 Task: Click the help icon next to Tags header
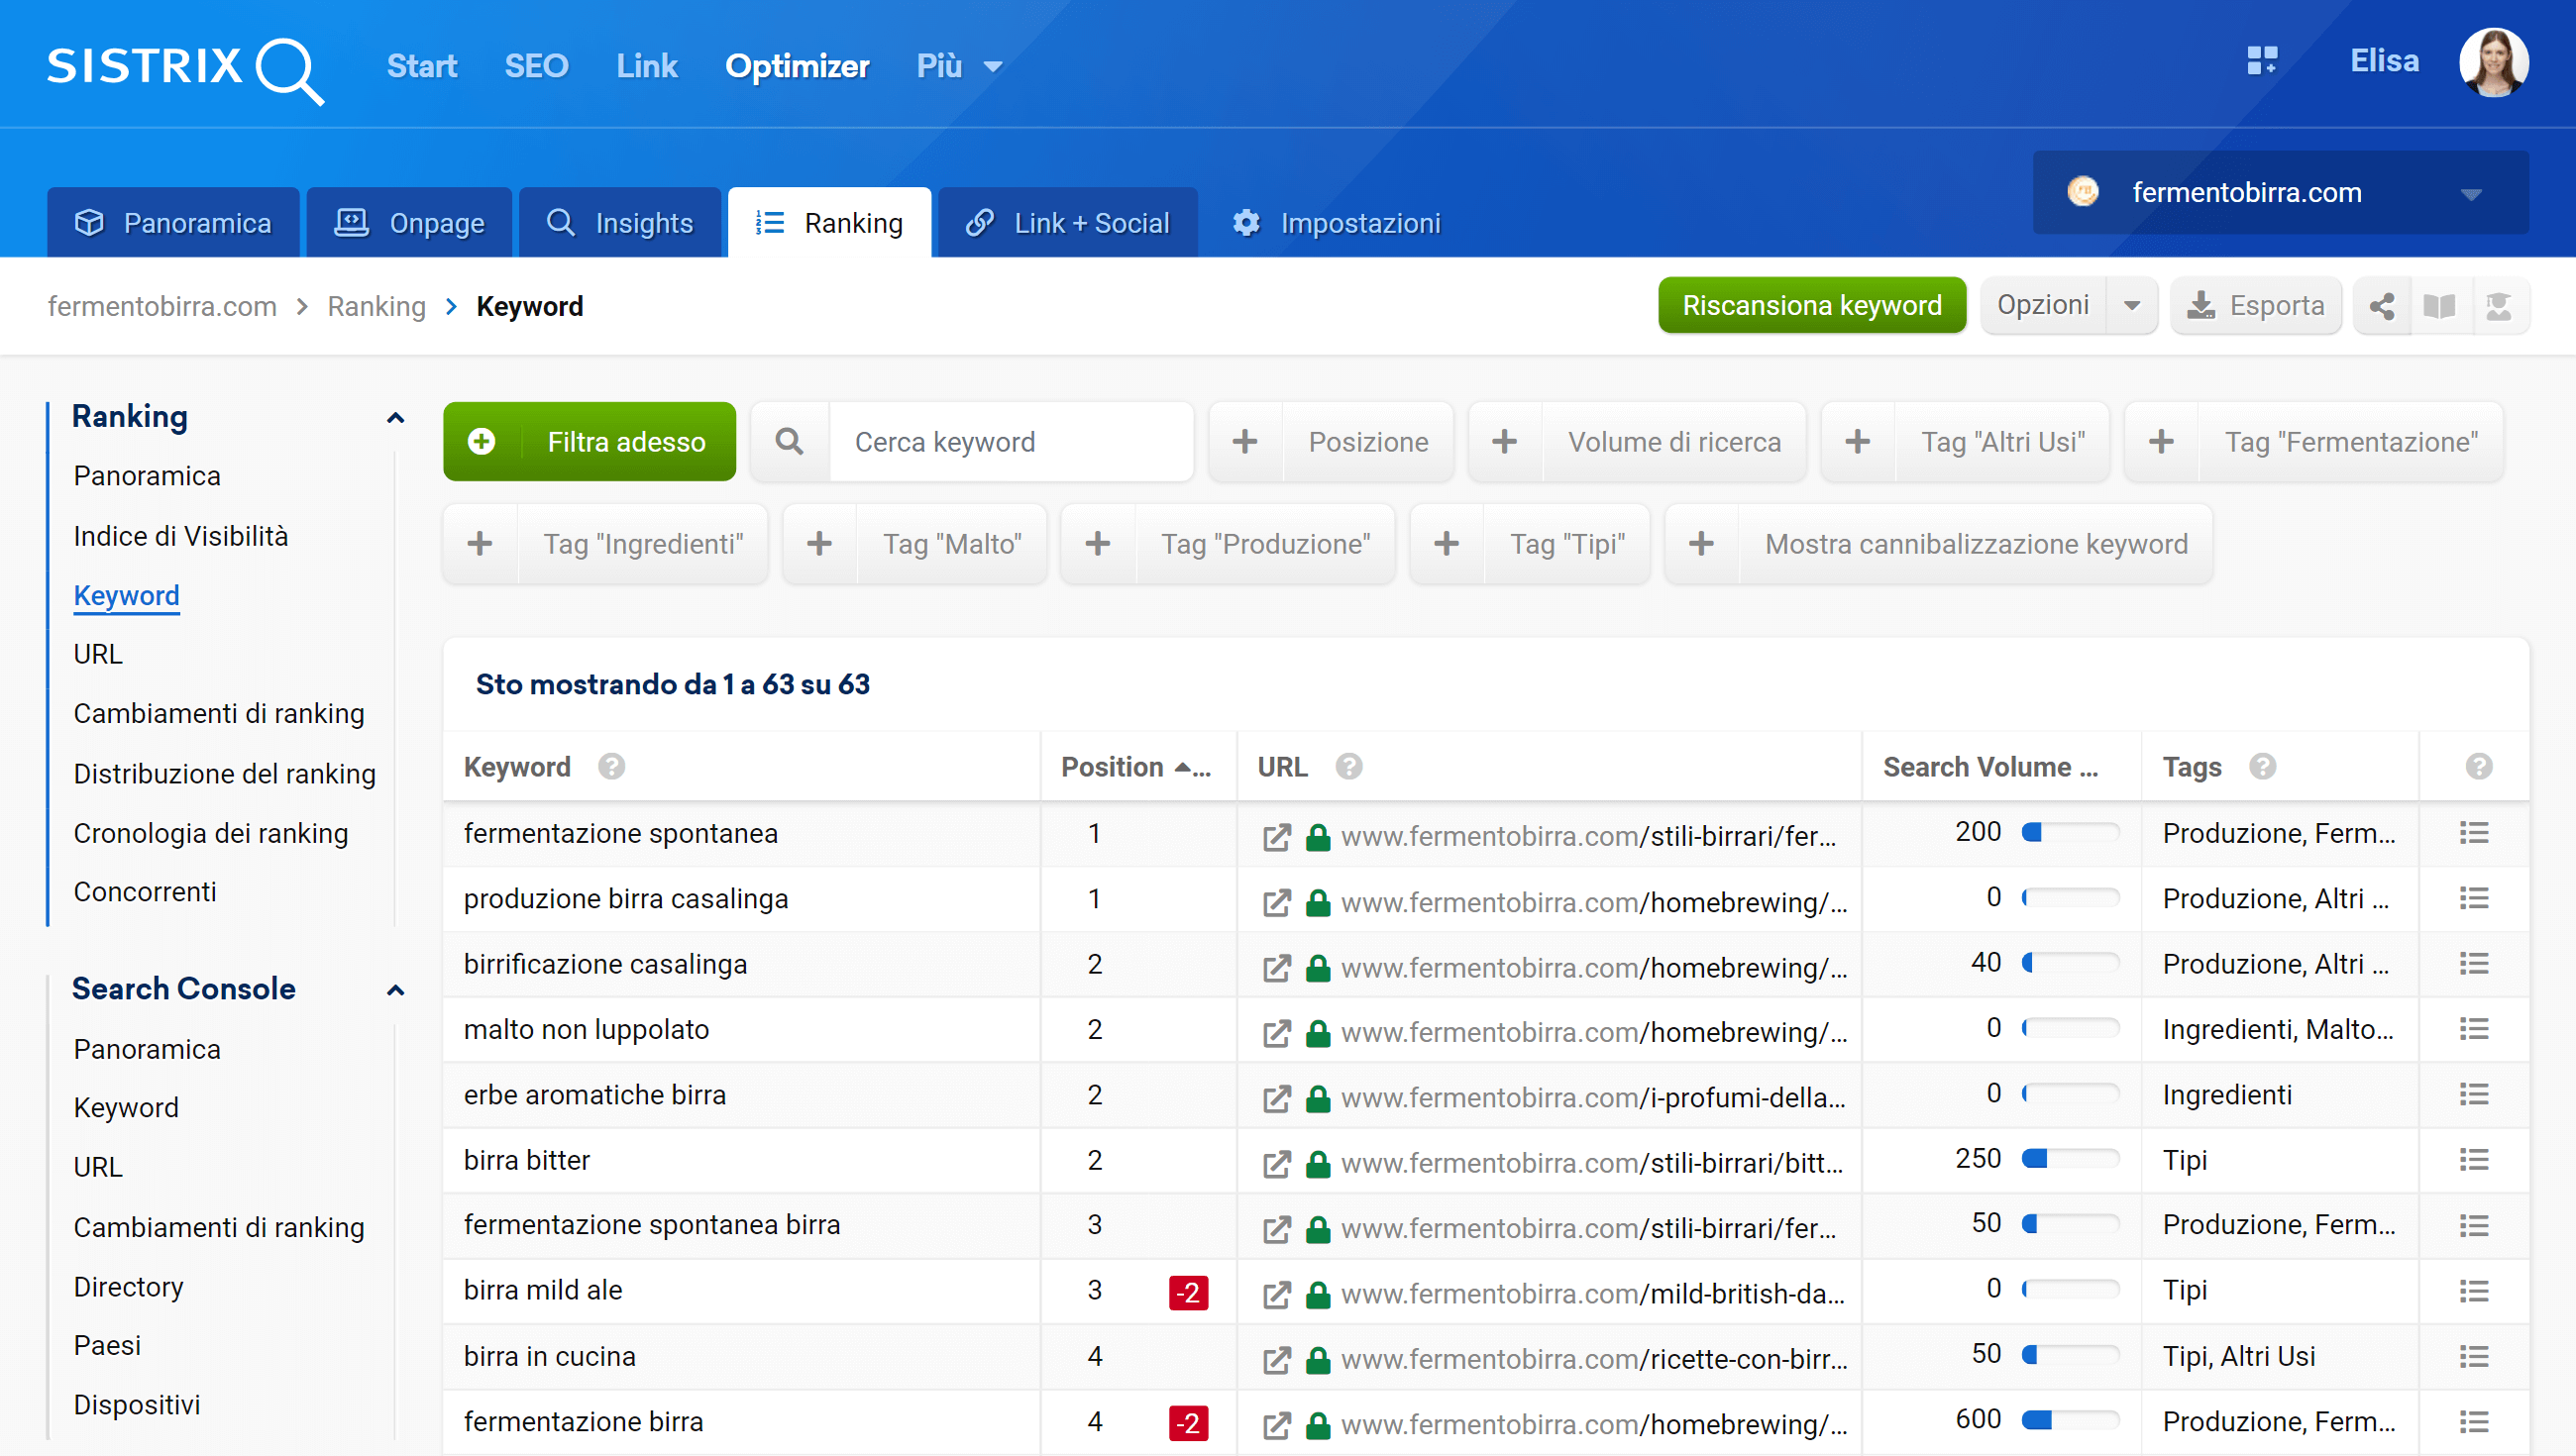click(x=2263, y=767)
